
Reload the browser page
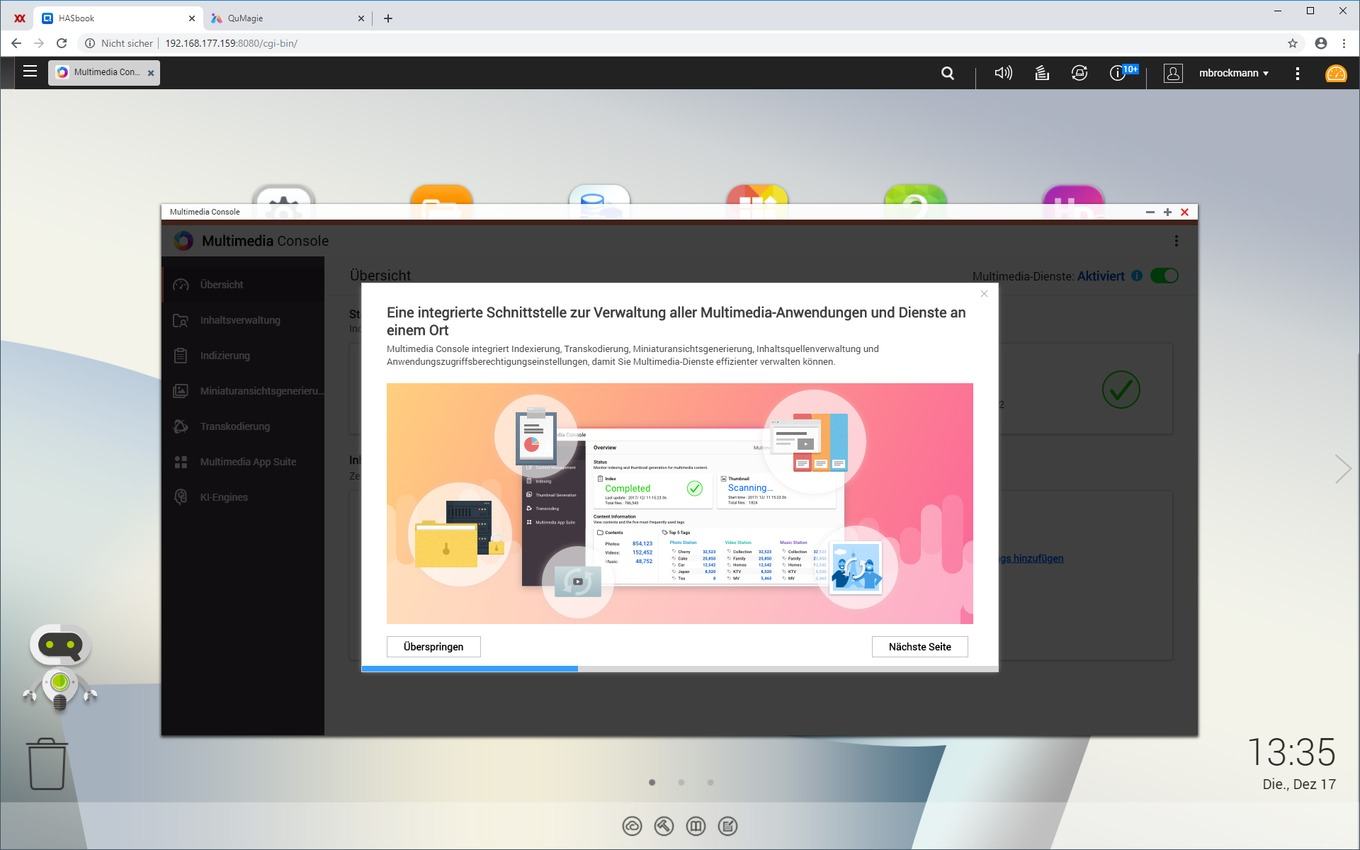62,43
